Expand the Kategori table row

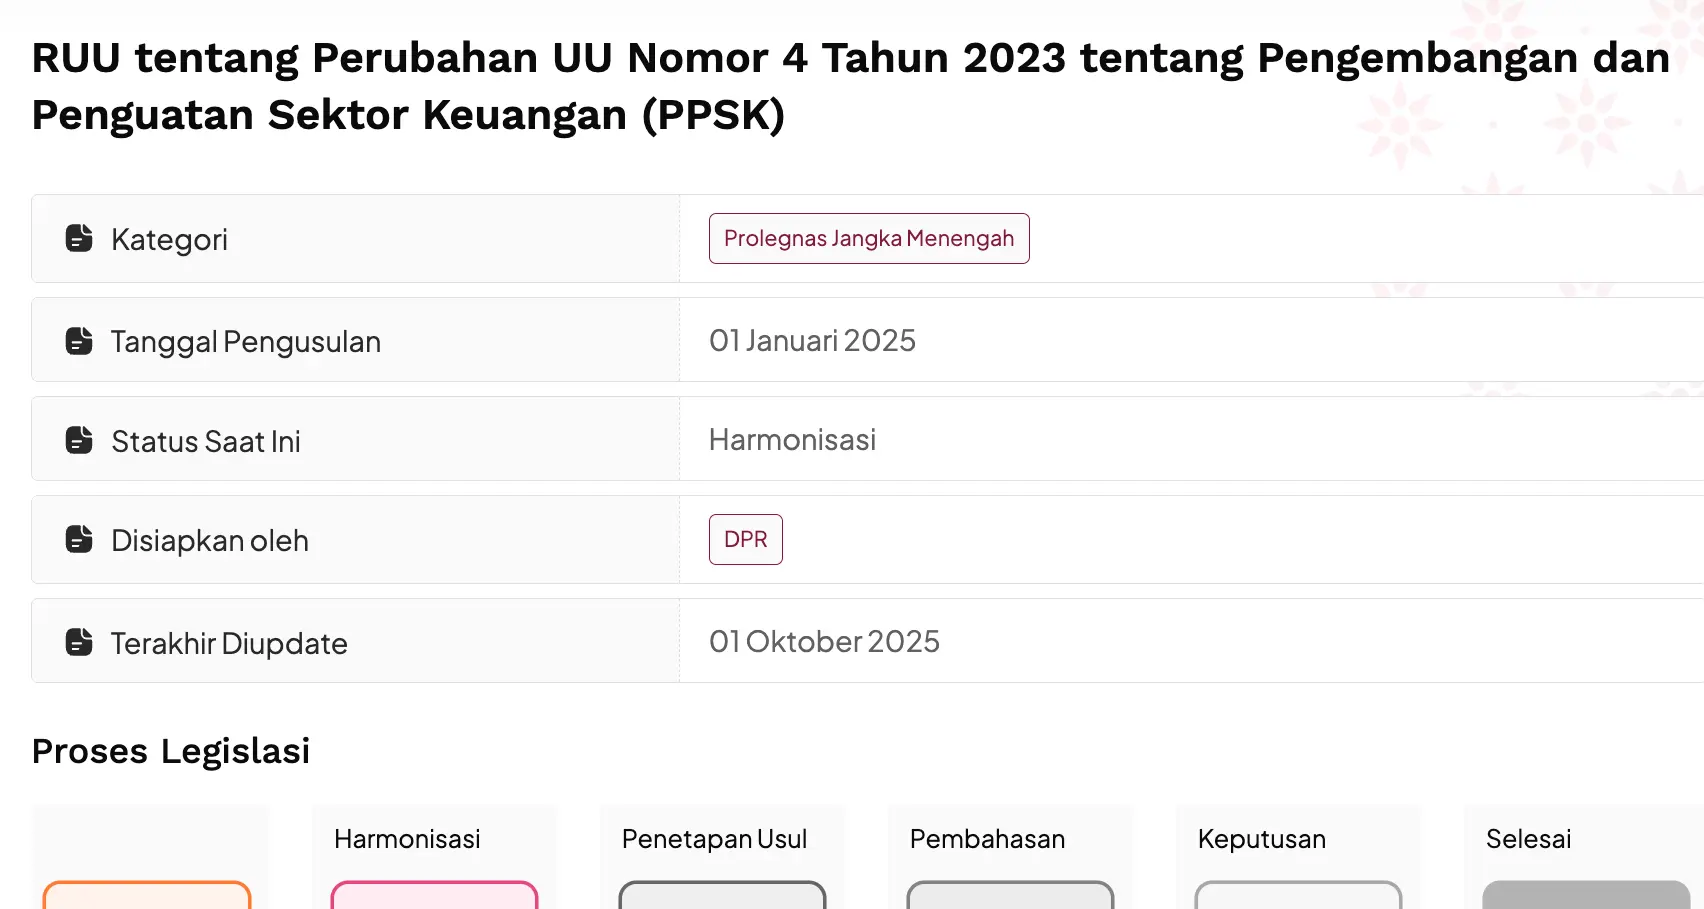coord(355,239)
